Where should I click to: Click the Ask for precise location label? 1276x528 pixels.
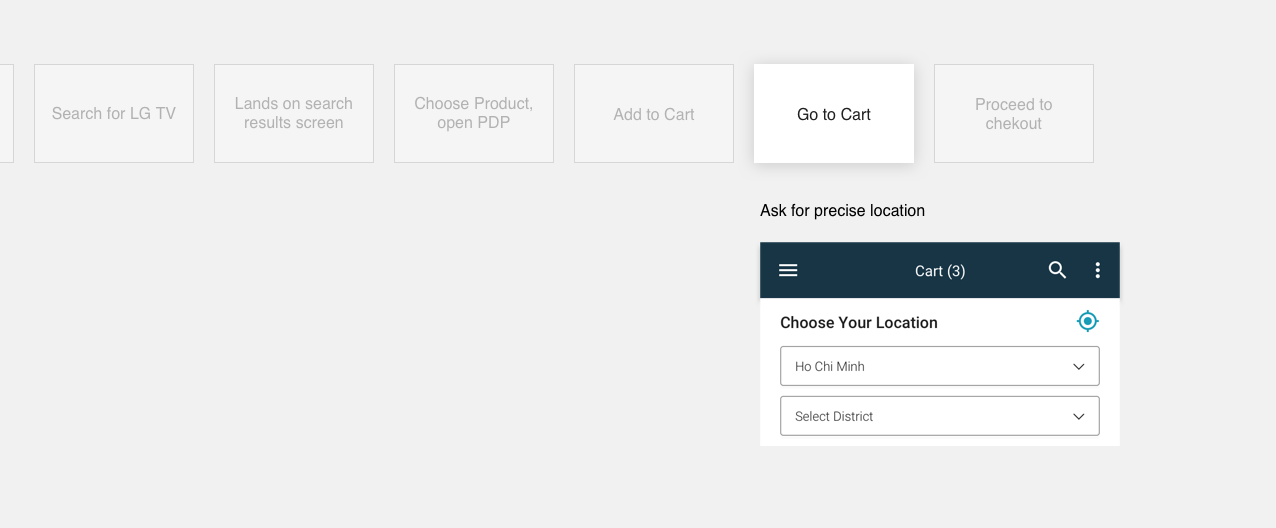(x=842, y=211)
